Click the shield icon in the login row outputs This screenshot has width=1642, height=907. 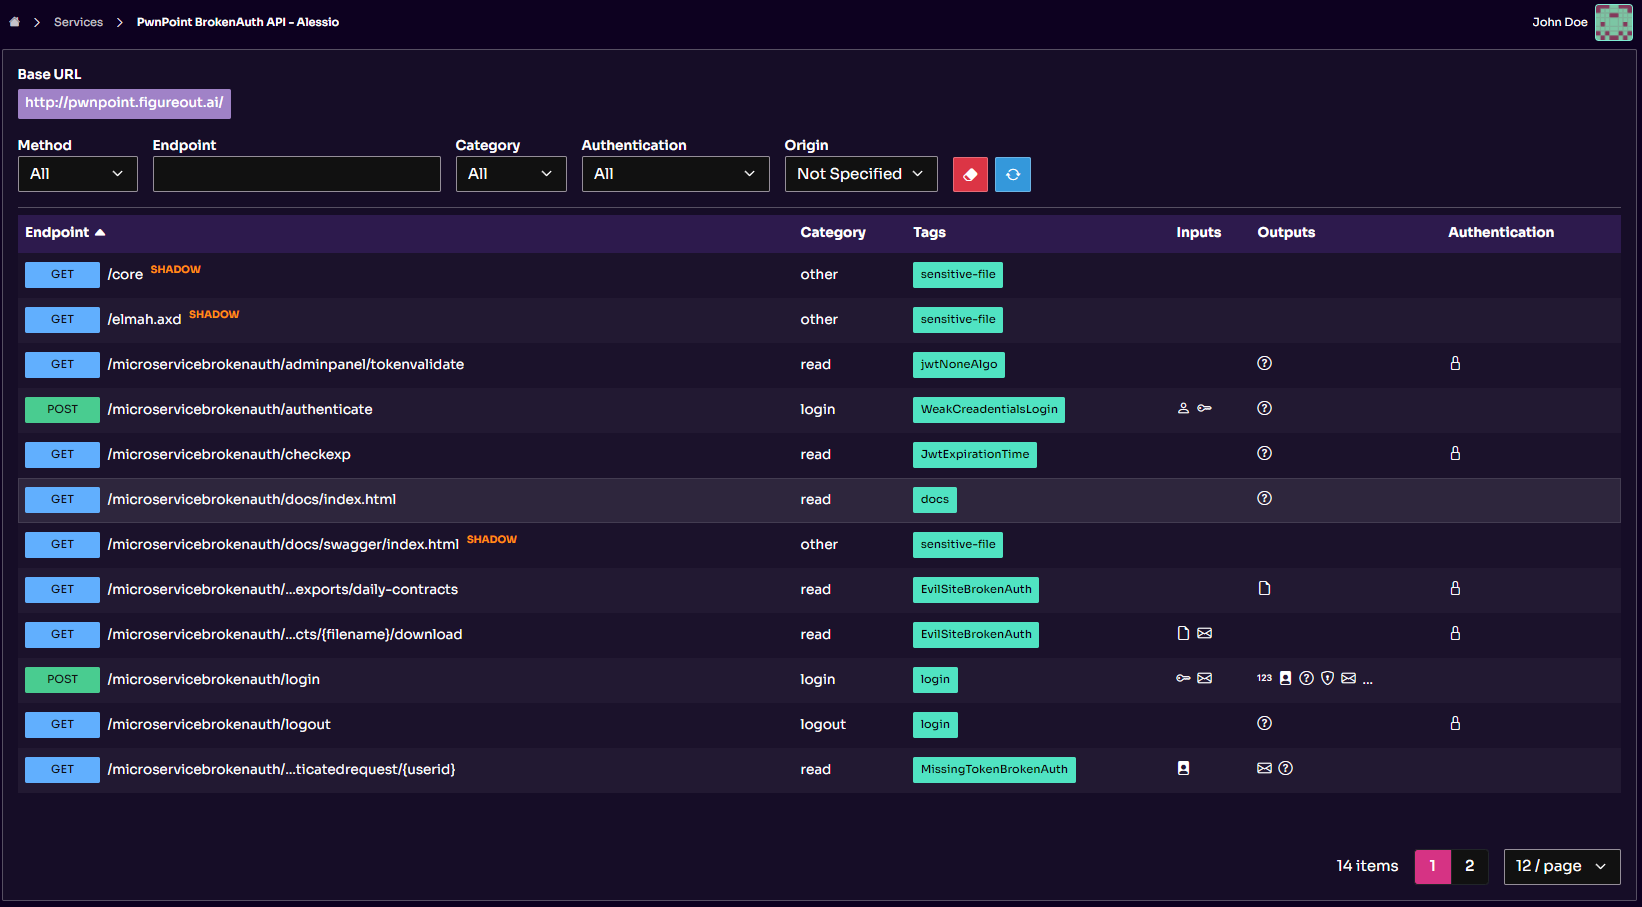tap(1327, 678)
